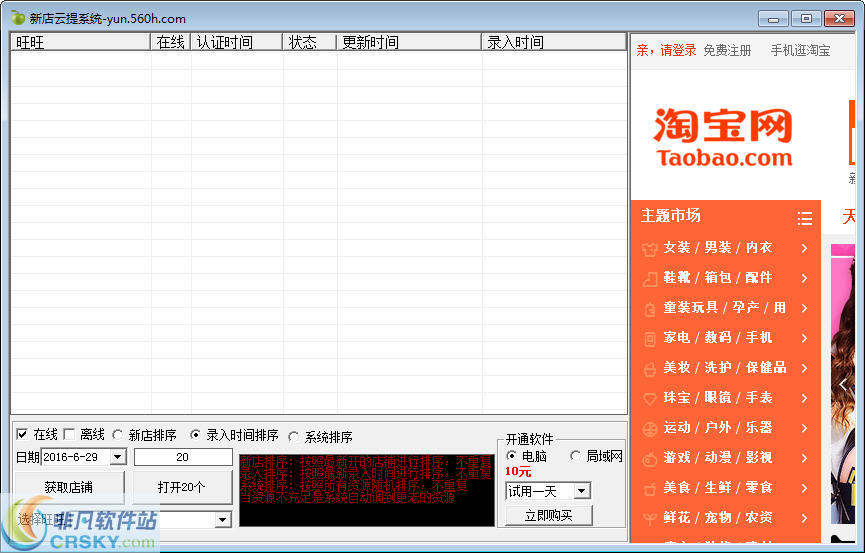Expand arrow beside 女装 / 男装 / 内衣
865x553 pixels.
[x=804, y=248]
